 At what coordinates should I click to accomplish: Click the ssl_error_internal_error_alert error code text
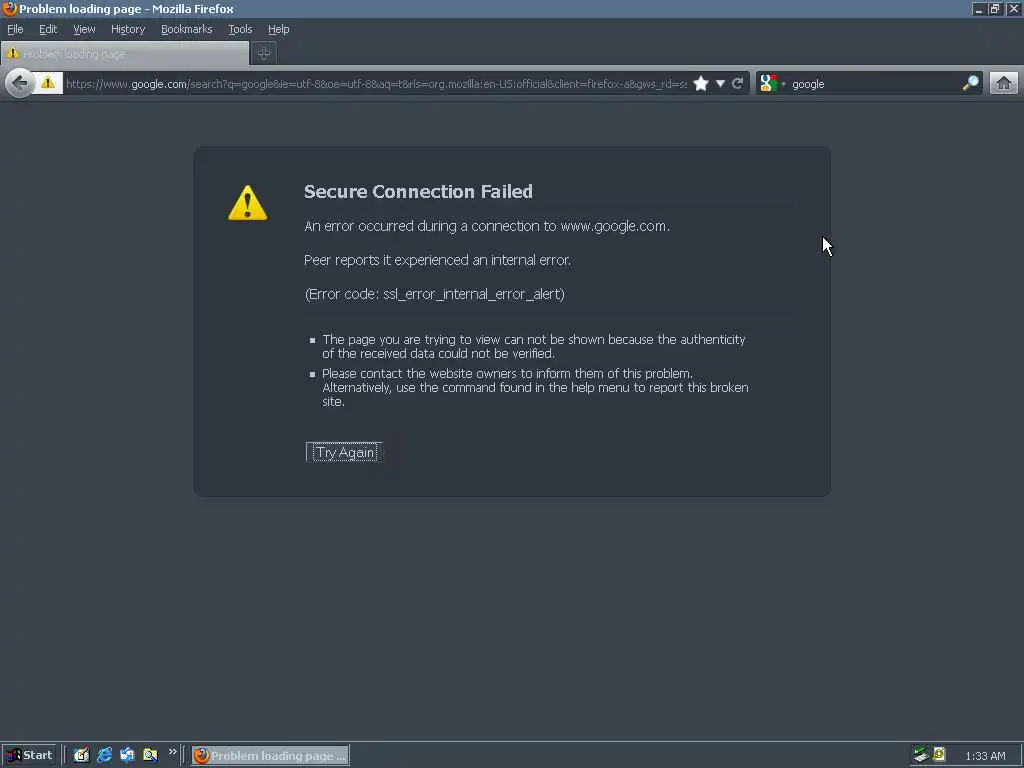[x=473, y=294]
